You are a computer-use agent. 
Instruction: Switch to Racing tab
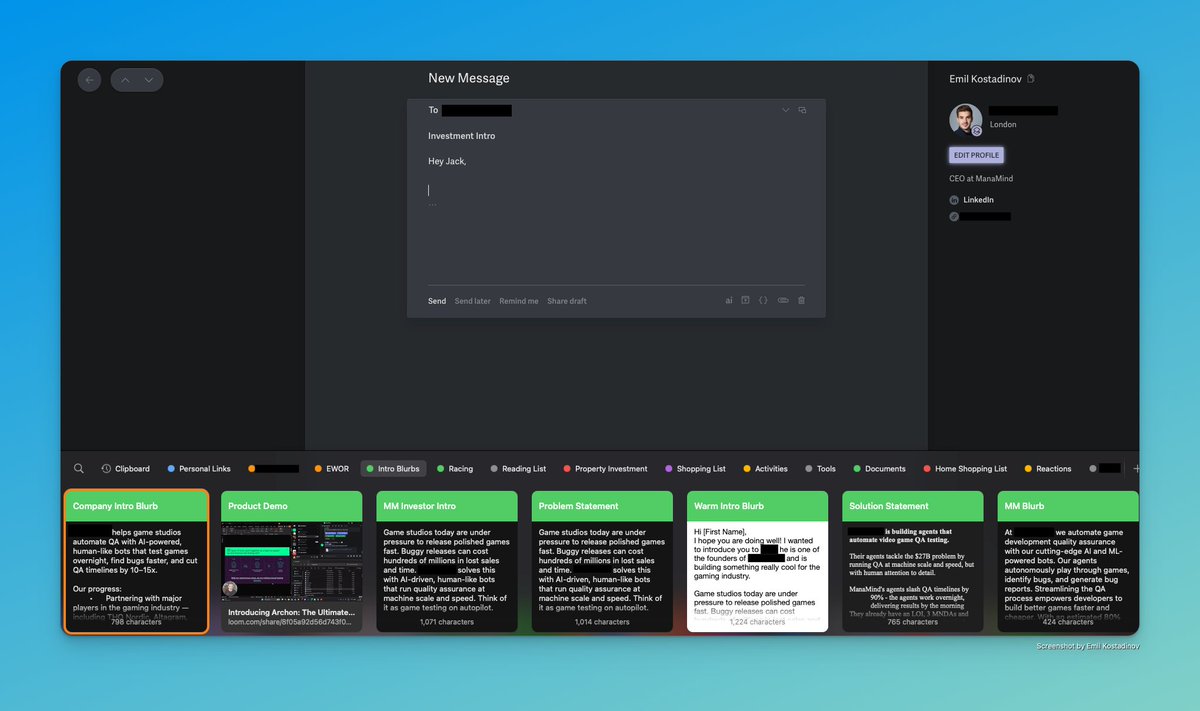[455, 468]
